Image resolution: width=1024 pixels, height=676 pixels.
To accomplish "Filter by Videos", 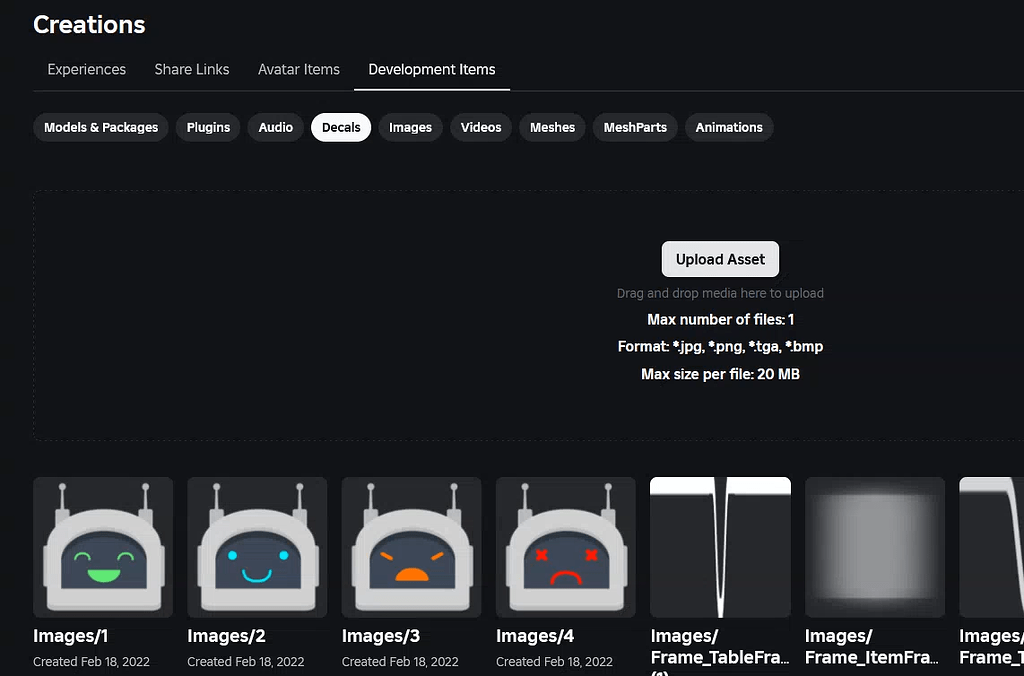I will pyautogui.click(x=480, y=127).
